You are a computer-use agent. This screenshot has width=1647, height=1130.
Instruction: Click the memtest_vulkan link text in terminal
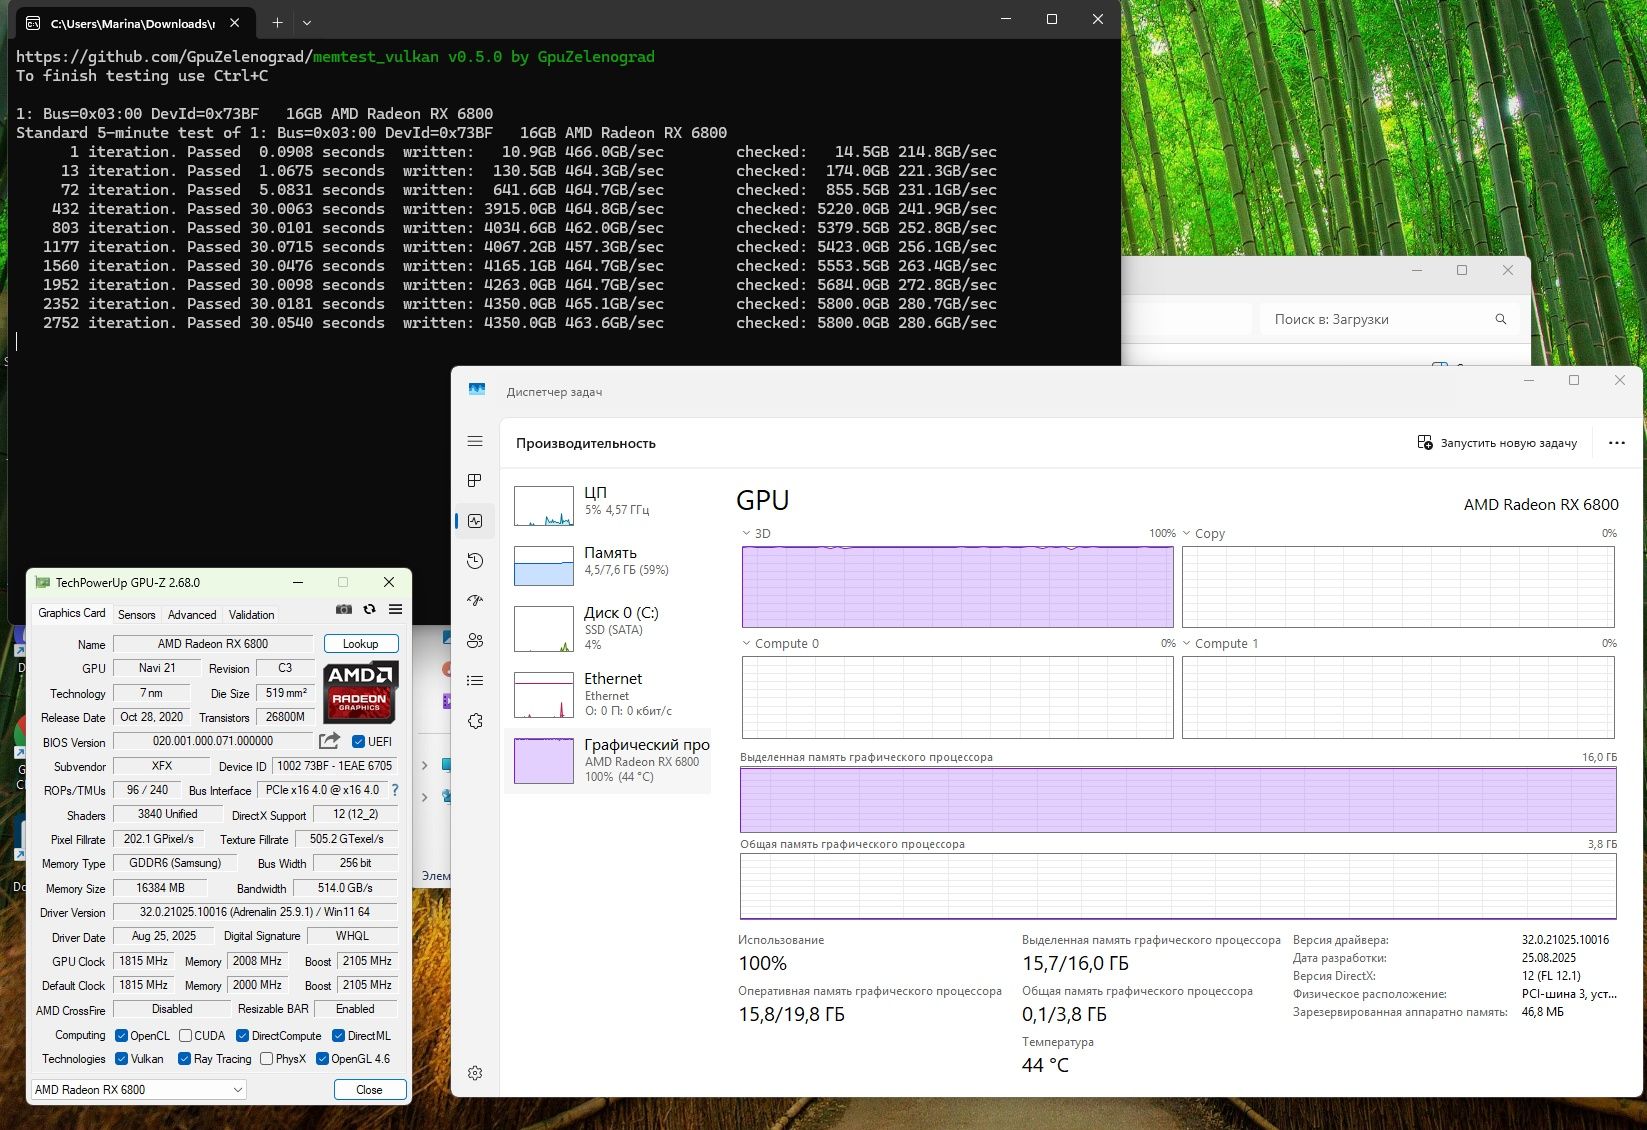pos(376,57)
